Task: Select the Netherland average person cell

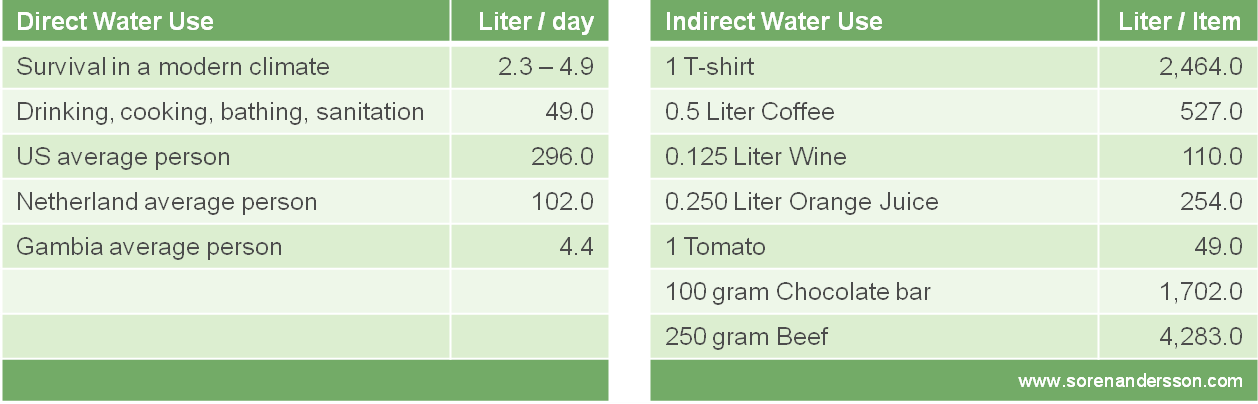Action: 167,202
